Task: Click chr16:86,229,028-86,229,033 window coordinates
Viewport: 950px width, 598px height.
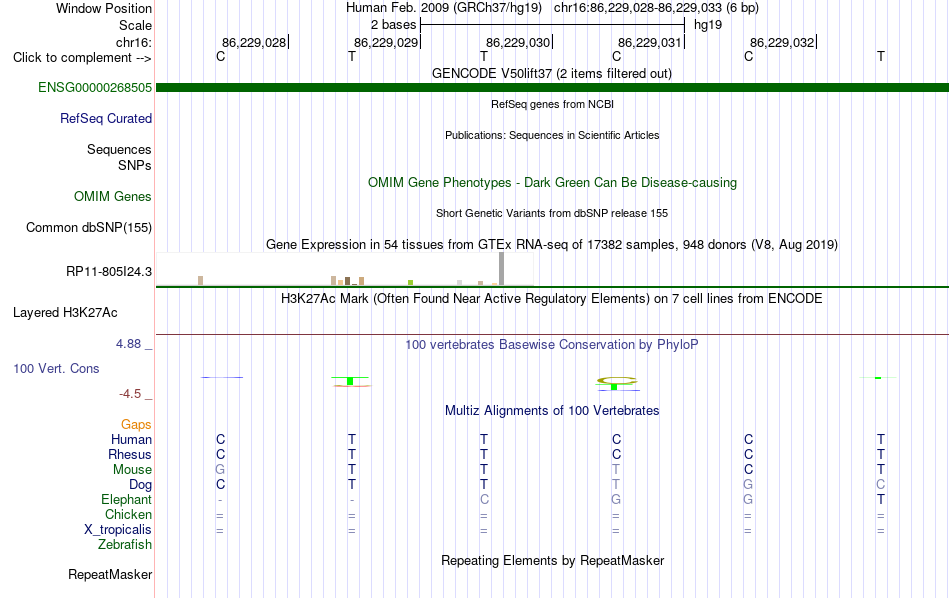Action: point(637,8)
